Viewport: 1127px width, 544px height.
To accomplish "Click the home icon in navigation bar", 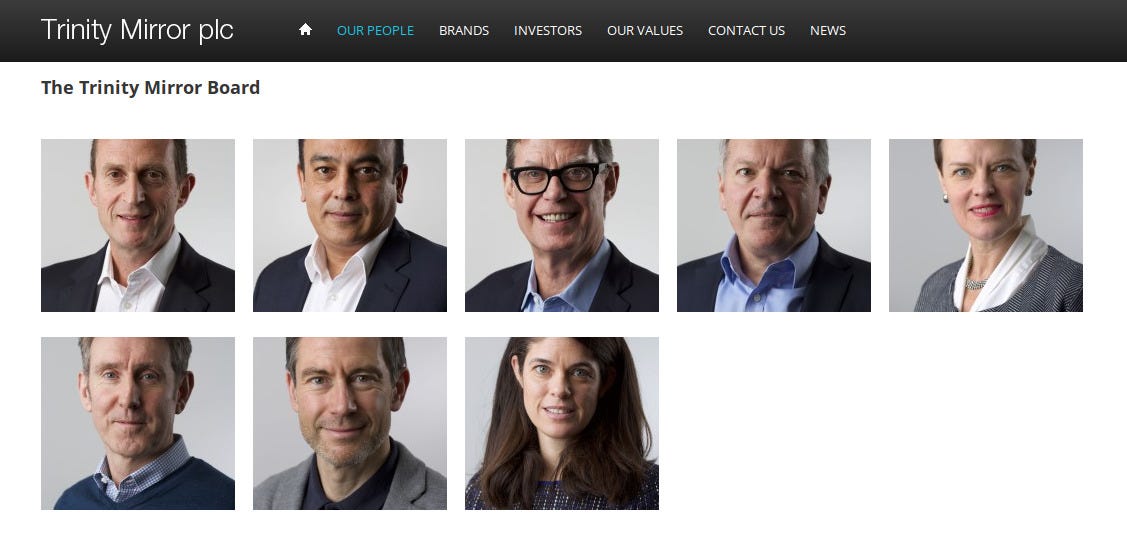I will pos(305,29).
